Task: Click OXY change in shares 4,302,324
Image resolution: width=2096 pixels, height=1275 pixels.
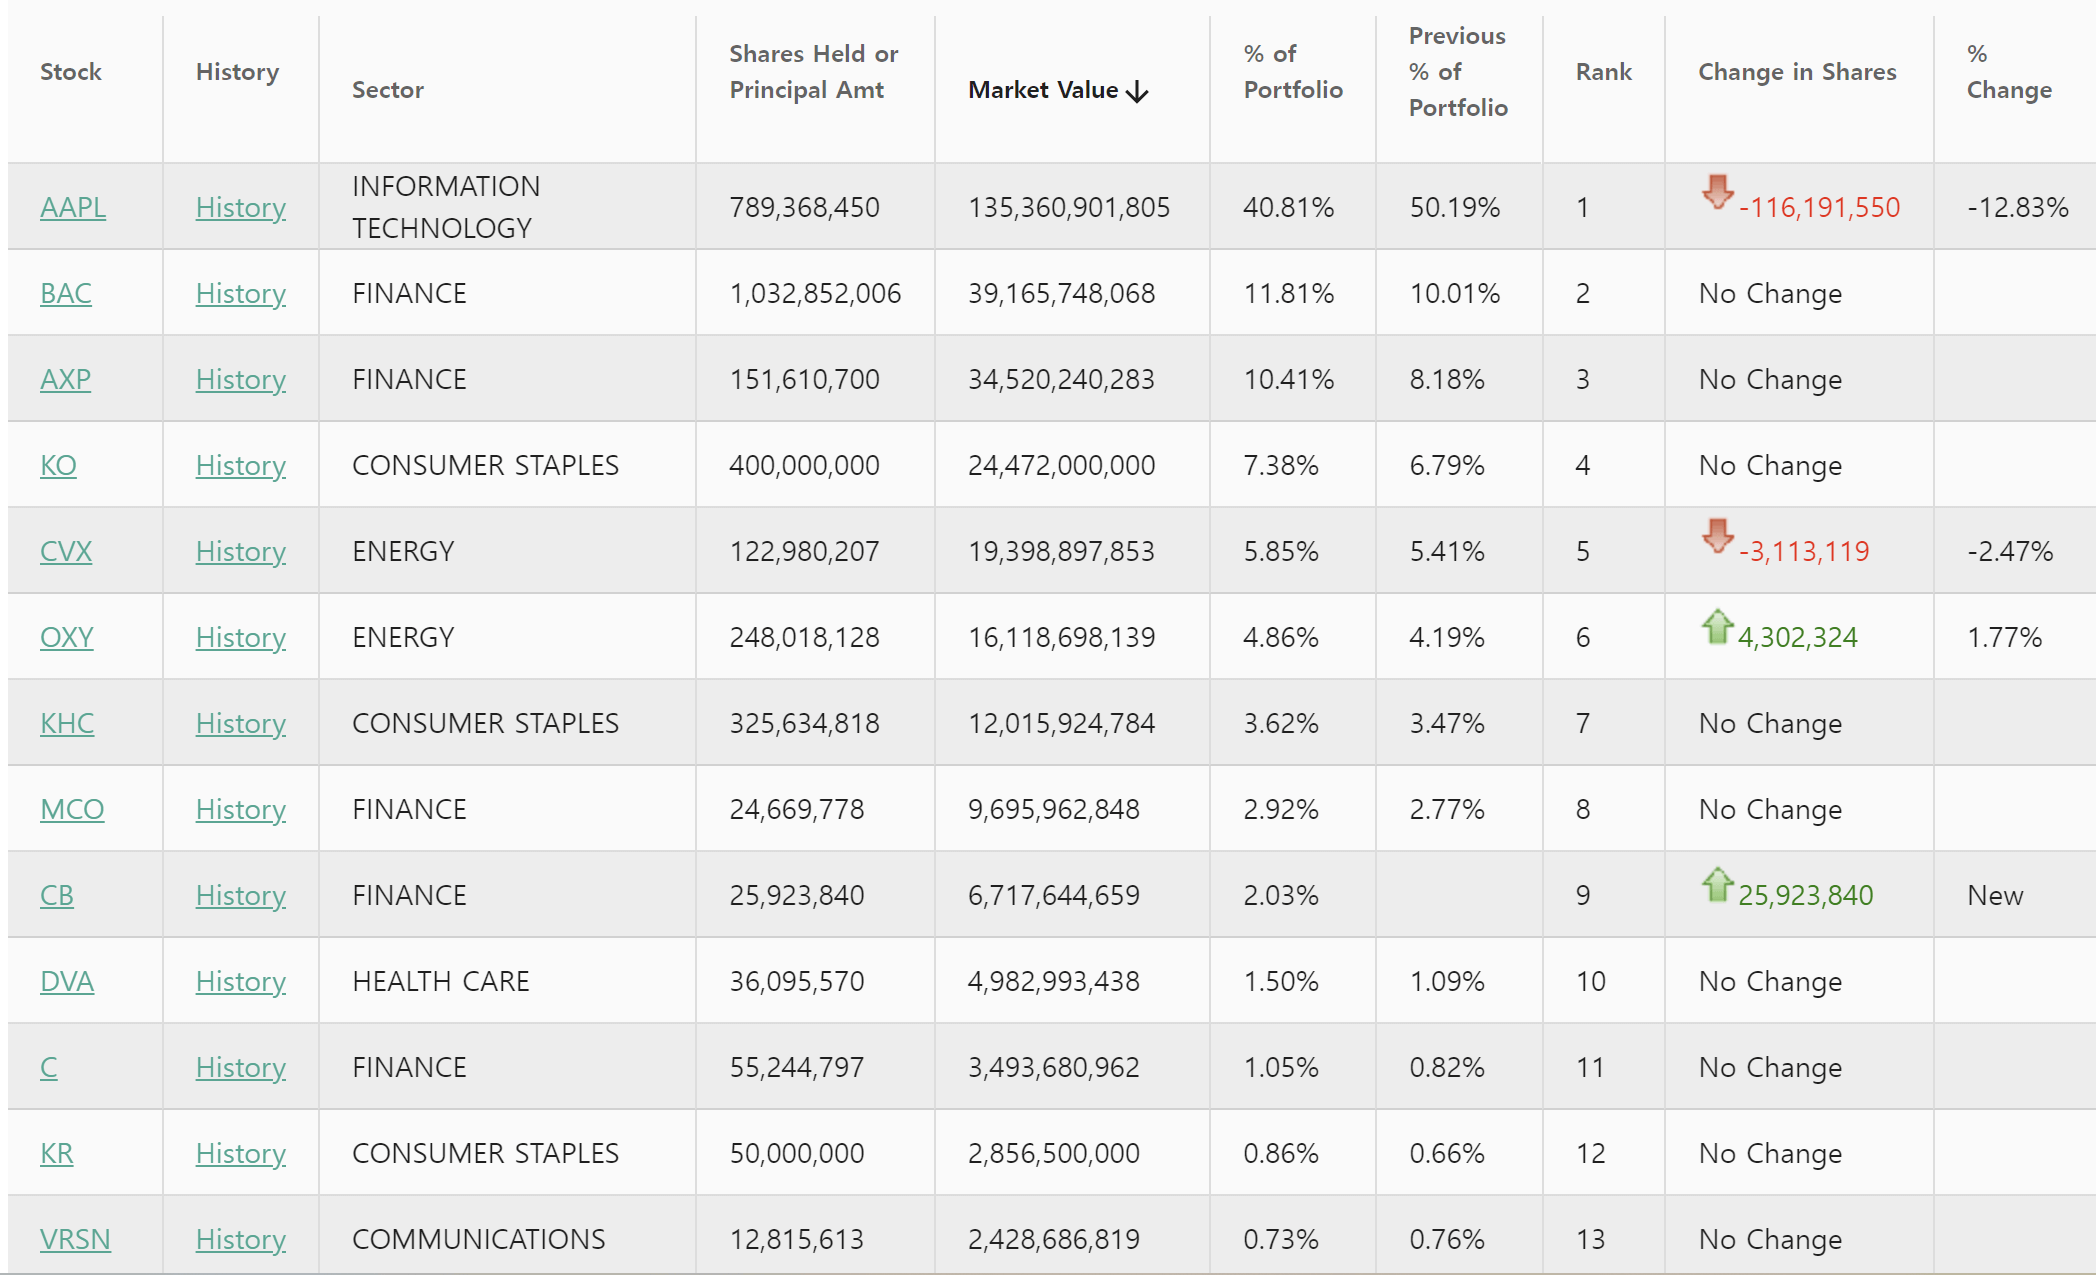Action: click(x=1798, y=637)
